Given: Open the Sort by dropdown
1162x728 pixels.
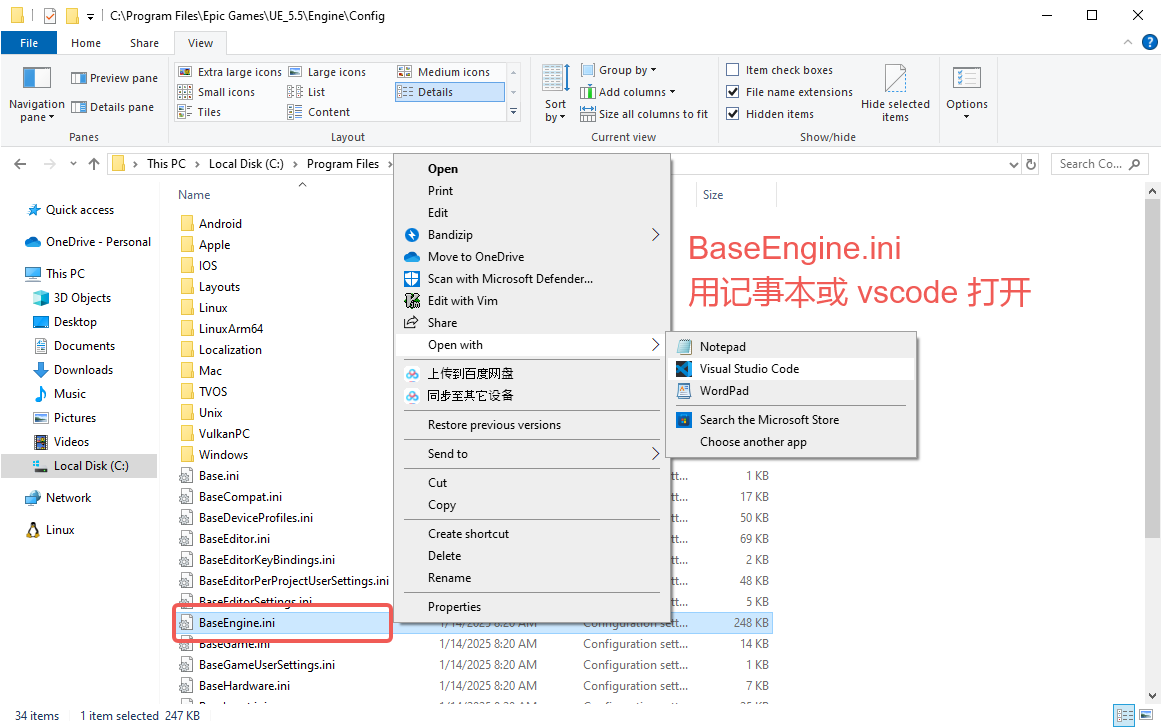Looking at the screenshot, I should [555, 94].
